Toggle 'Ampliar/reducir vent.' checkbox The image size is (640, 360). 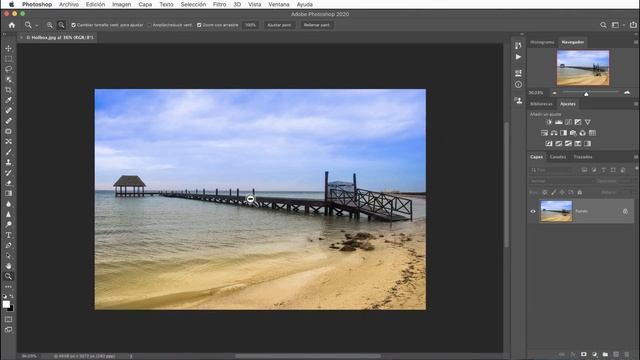149,25
